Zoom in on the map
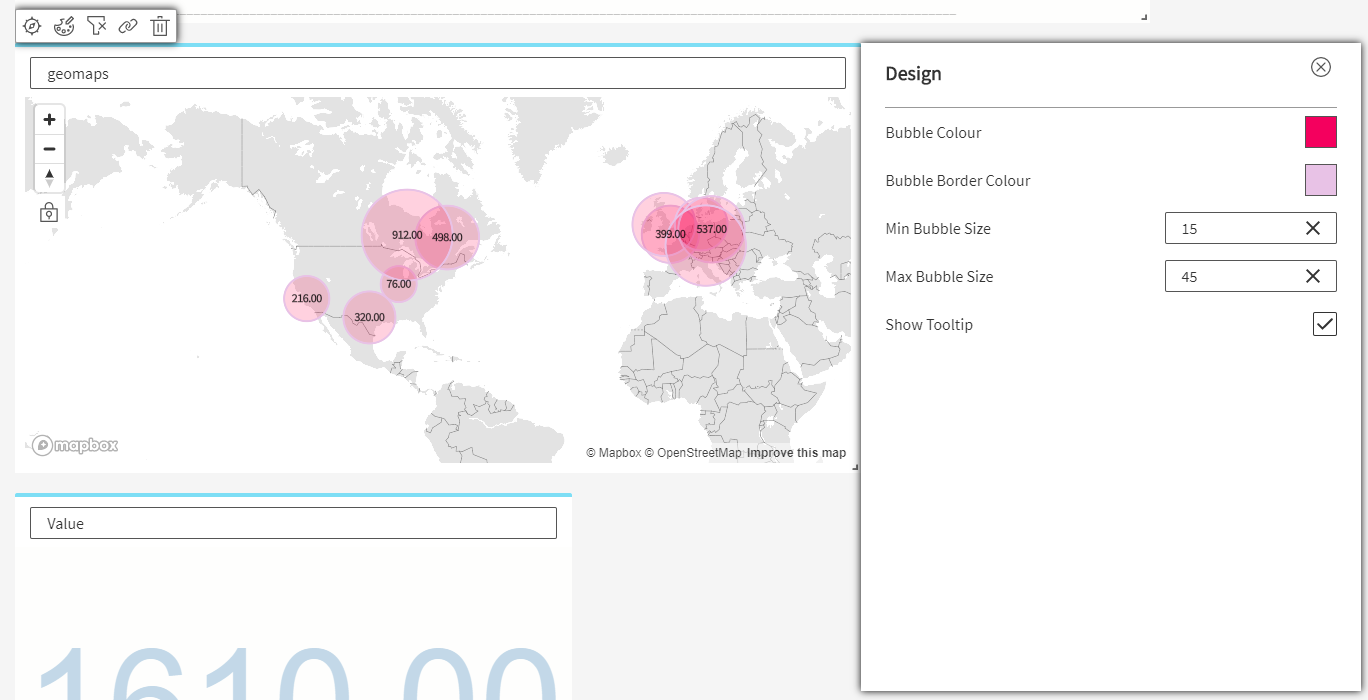The height and width of the screenshot is (700, 1368). (x=49, y=120)
